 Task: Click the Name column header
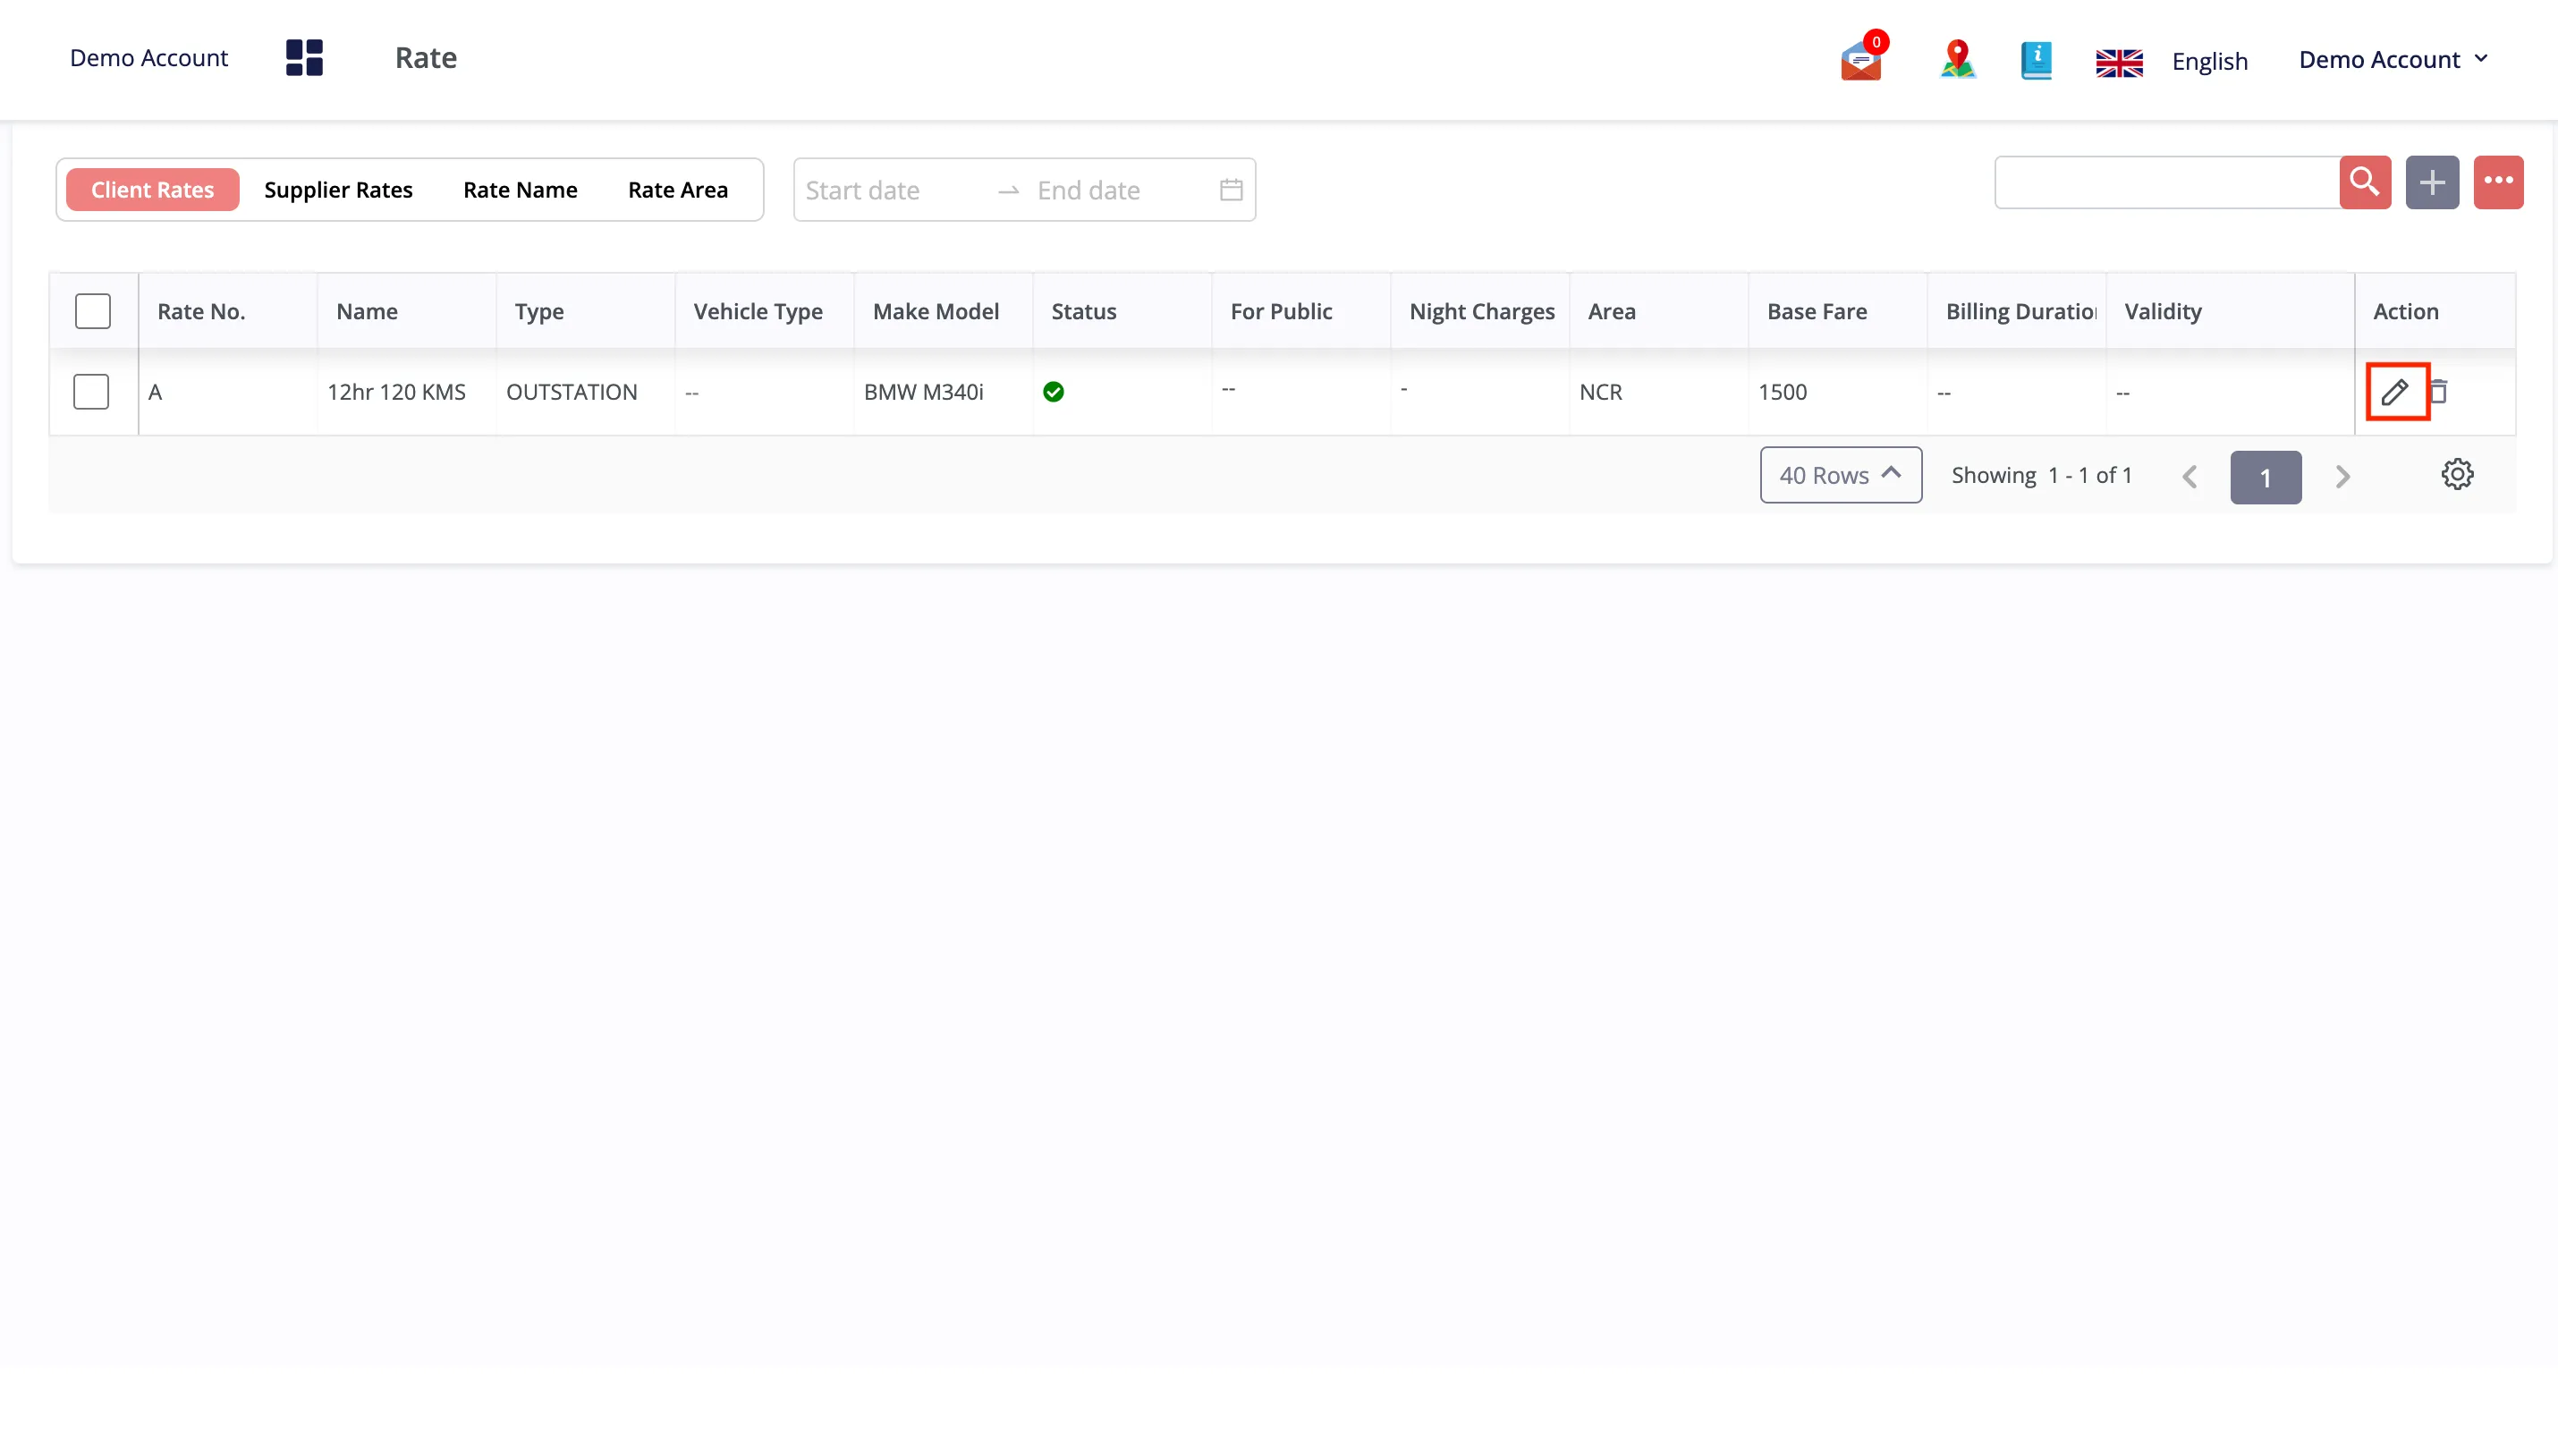(x=406, y=311)
